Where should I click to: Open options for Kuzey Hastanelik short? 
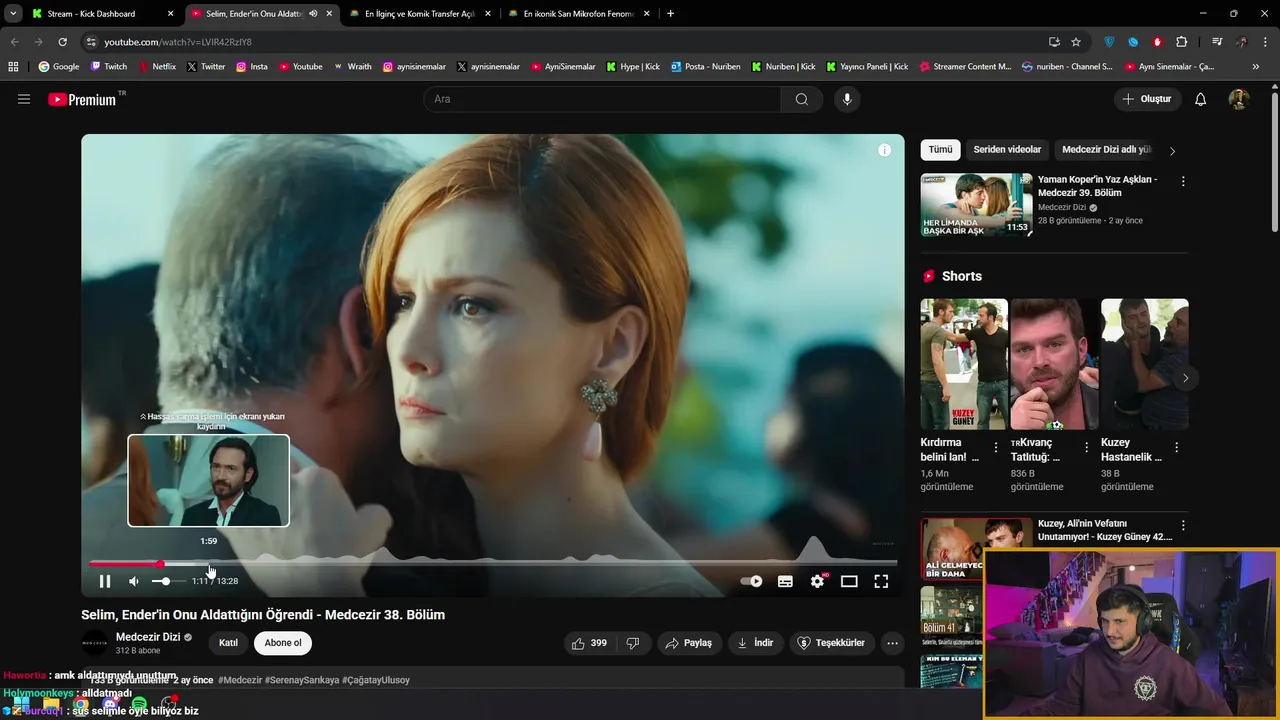pos(1176,448)
